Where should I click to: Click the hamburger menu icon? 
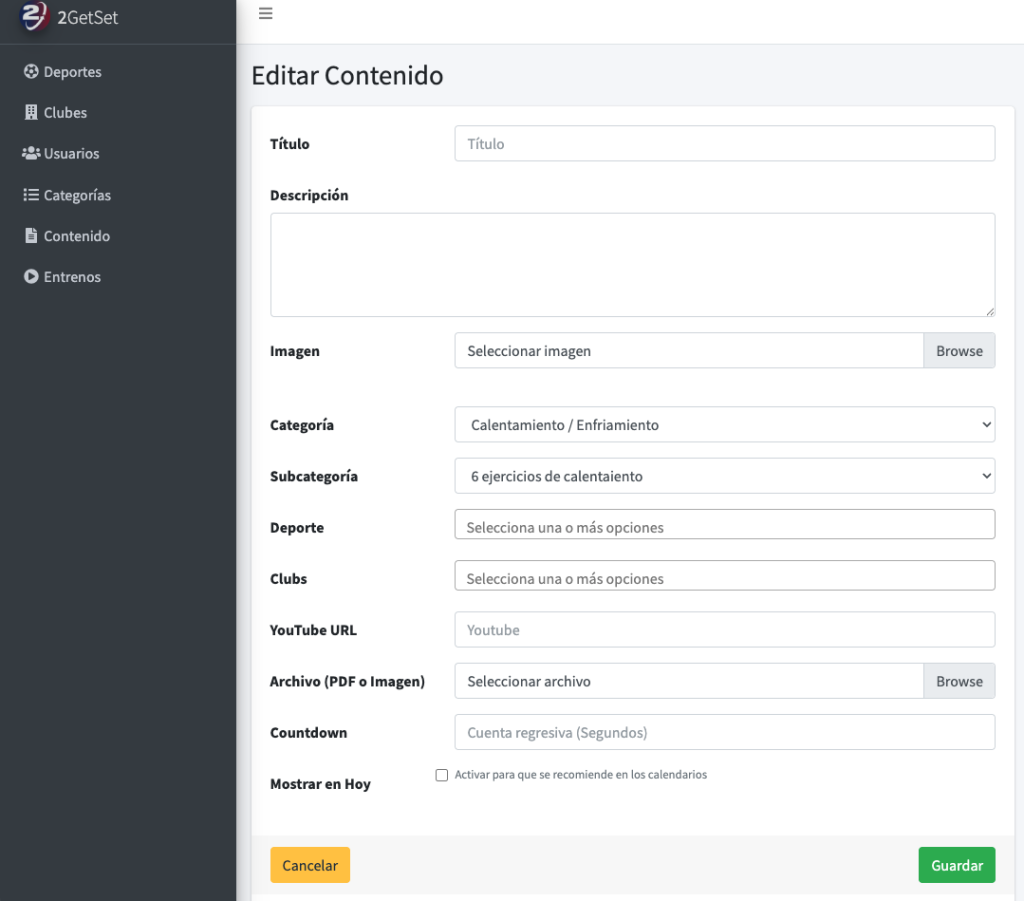(x=265, y=14)
